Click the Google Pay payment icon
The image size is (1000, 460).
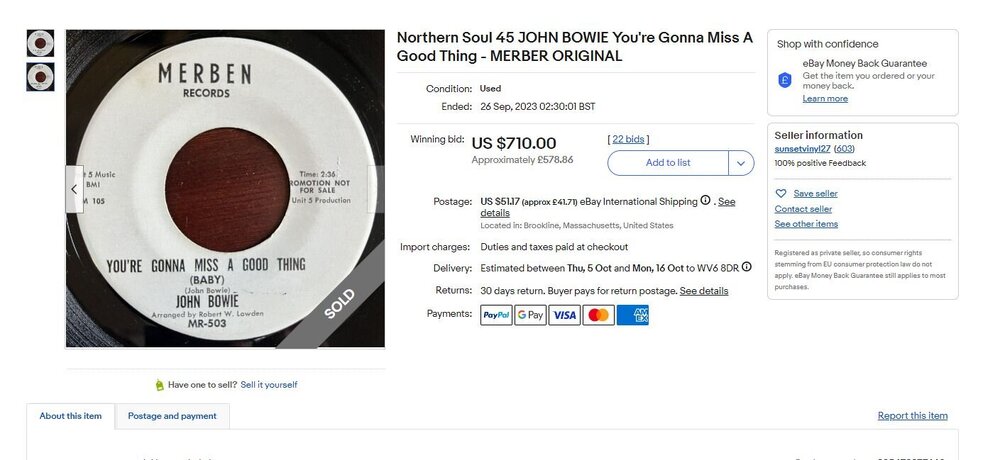[x=531, y=315]
